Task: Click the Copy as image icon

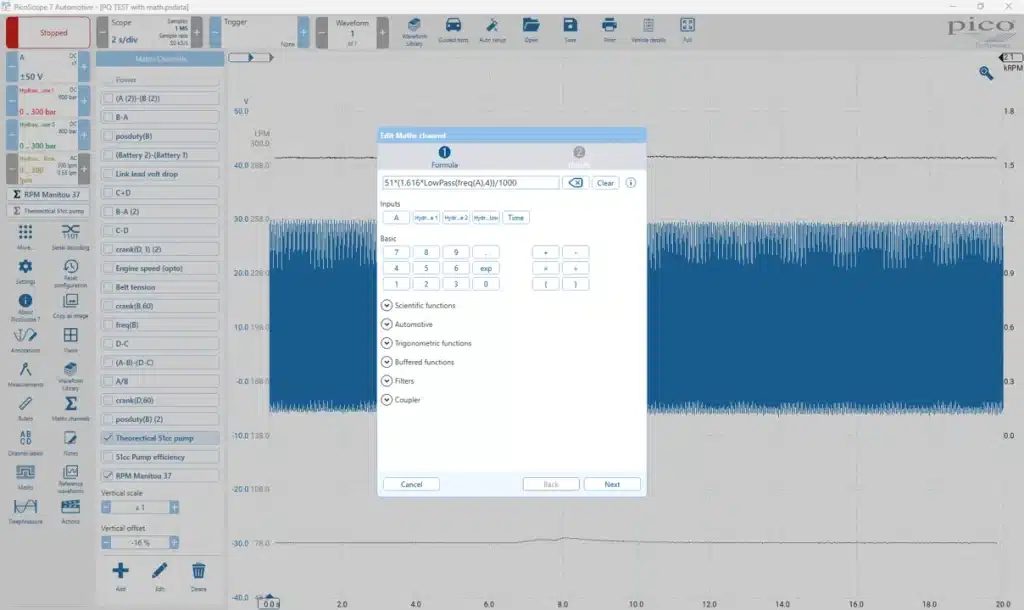Action: pos(71,305)
